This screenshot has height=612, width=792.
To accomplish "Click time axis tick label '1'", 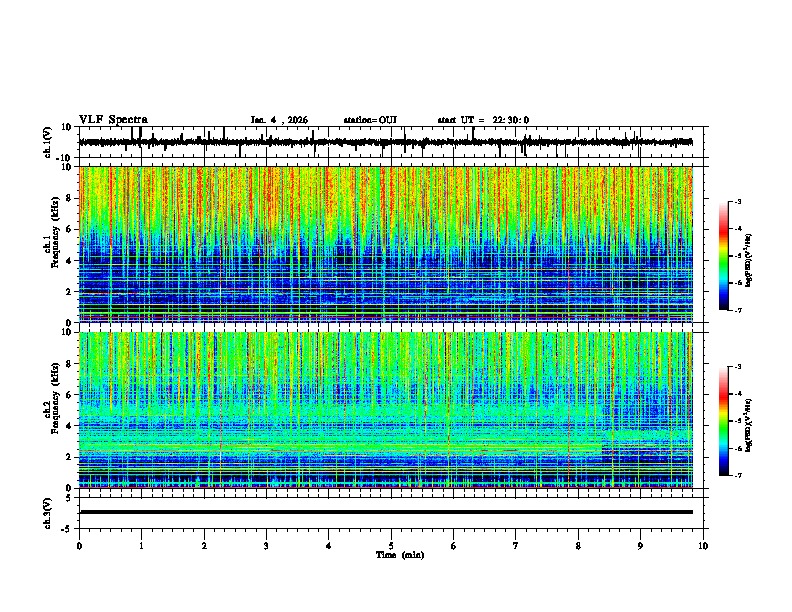I will pyautogui.click(x=141, y=546).
